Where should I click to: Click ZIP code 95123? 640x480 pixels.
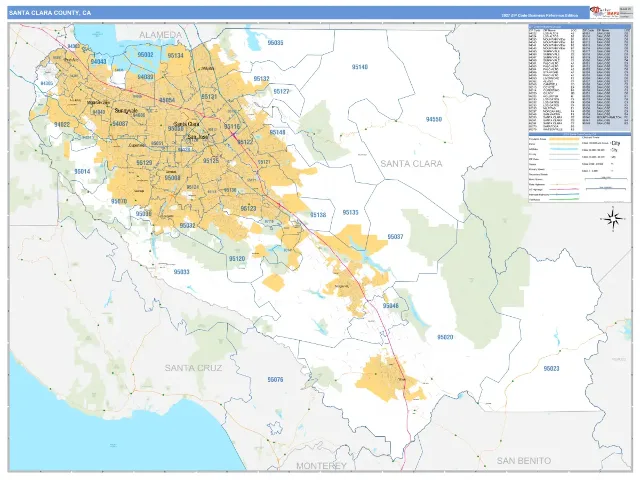pos(248,209)
